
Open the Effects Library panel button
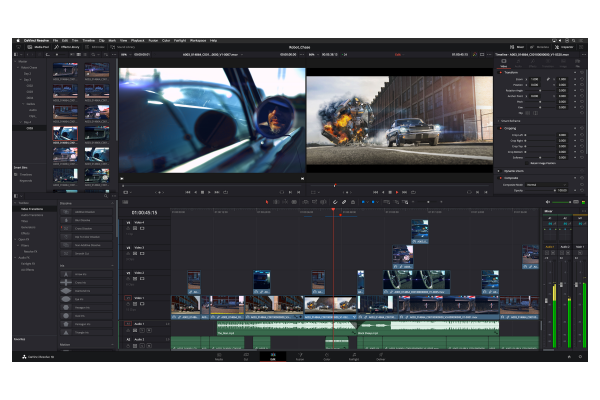(x=67, y=47)
